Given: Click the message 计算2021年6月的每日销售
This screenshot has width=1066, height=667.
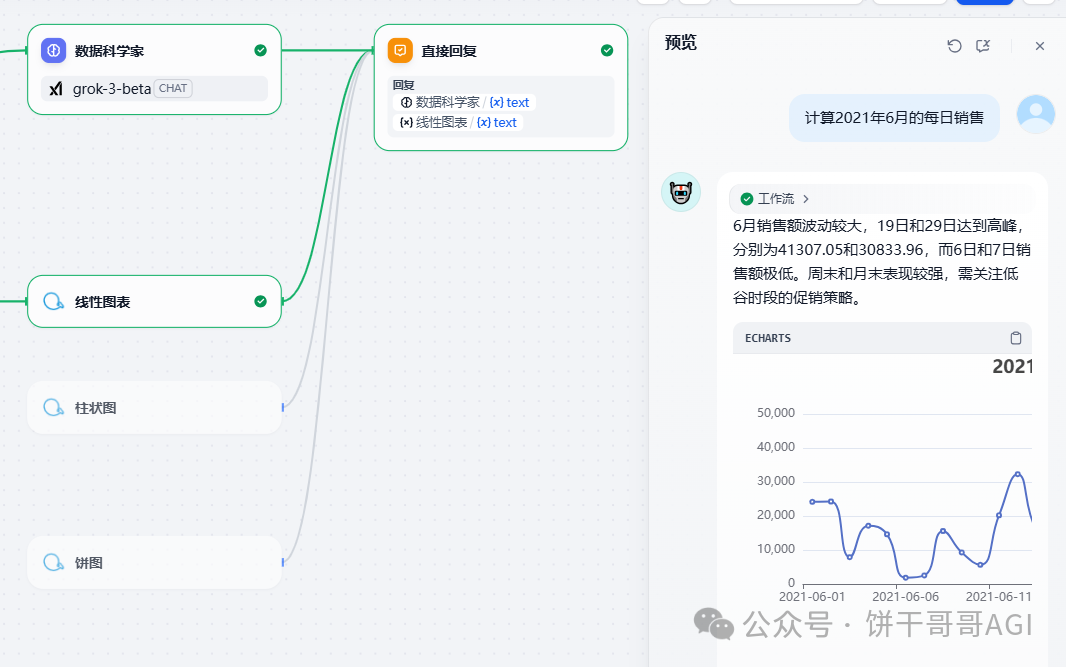Looking at the screenshot, I should tap(894, 118).
